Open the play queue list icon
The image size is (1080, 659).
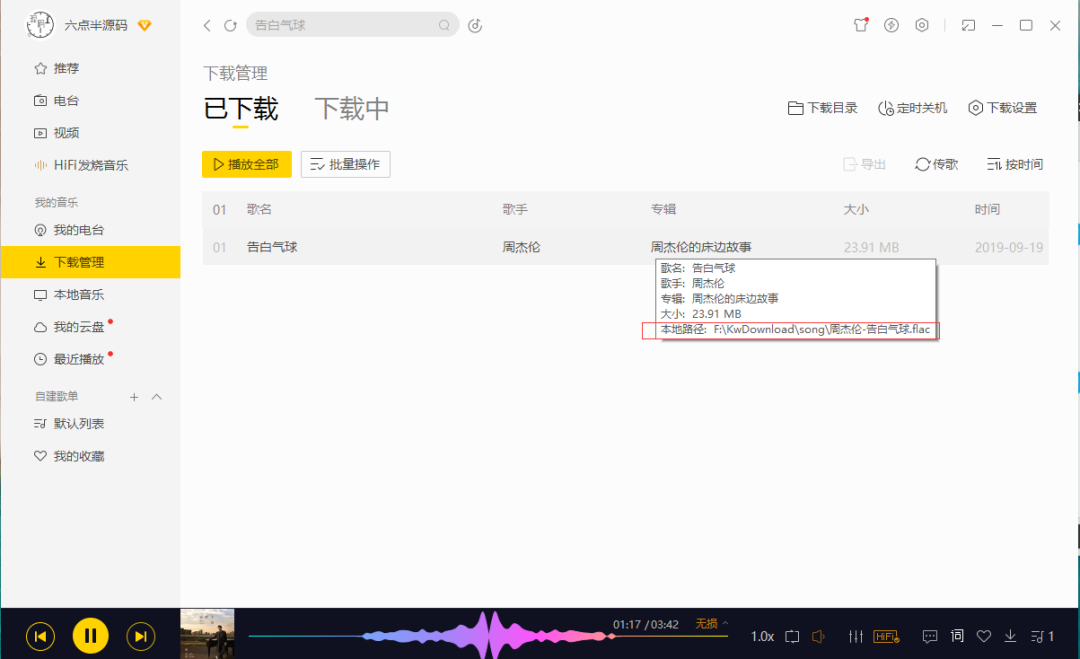click(1042, 636)
